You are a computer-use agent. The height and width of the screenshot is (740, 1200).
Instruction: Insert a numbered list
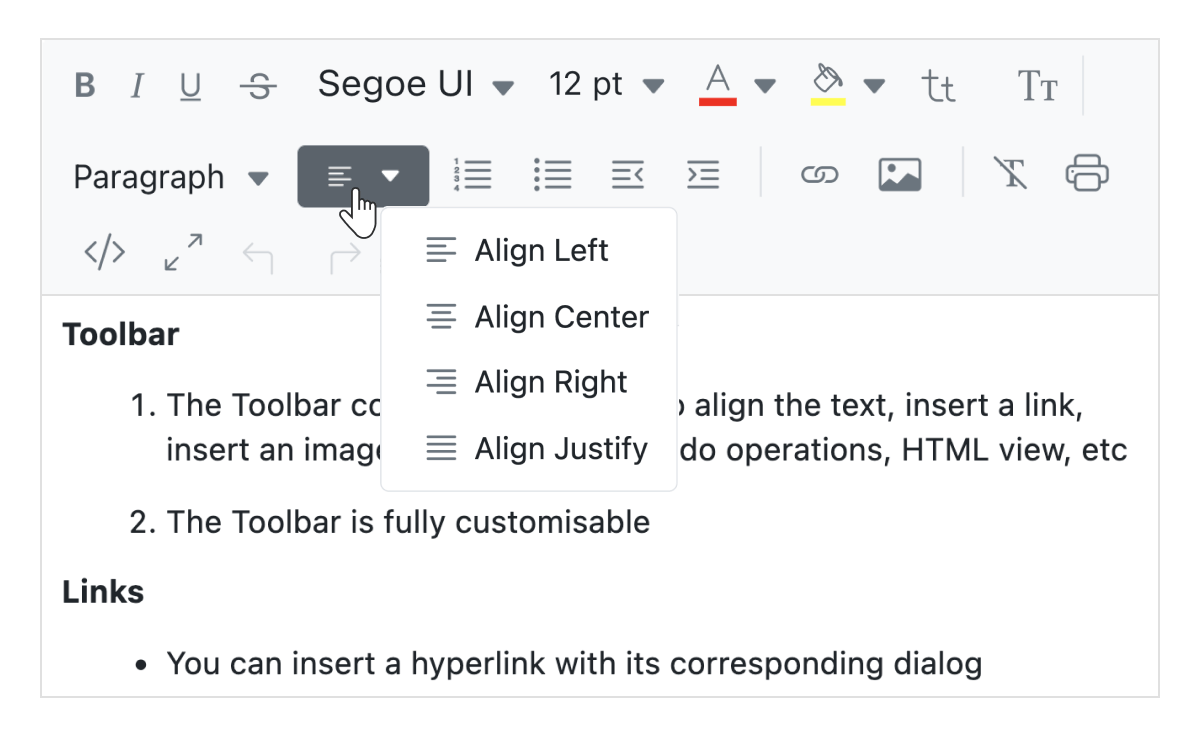(x=473, y=174)
